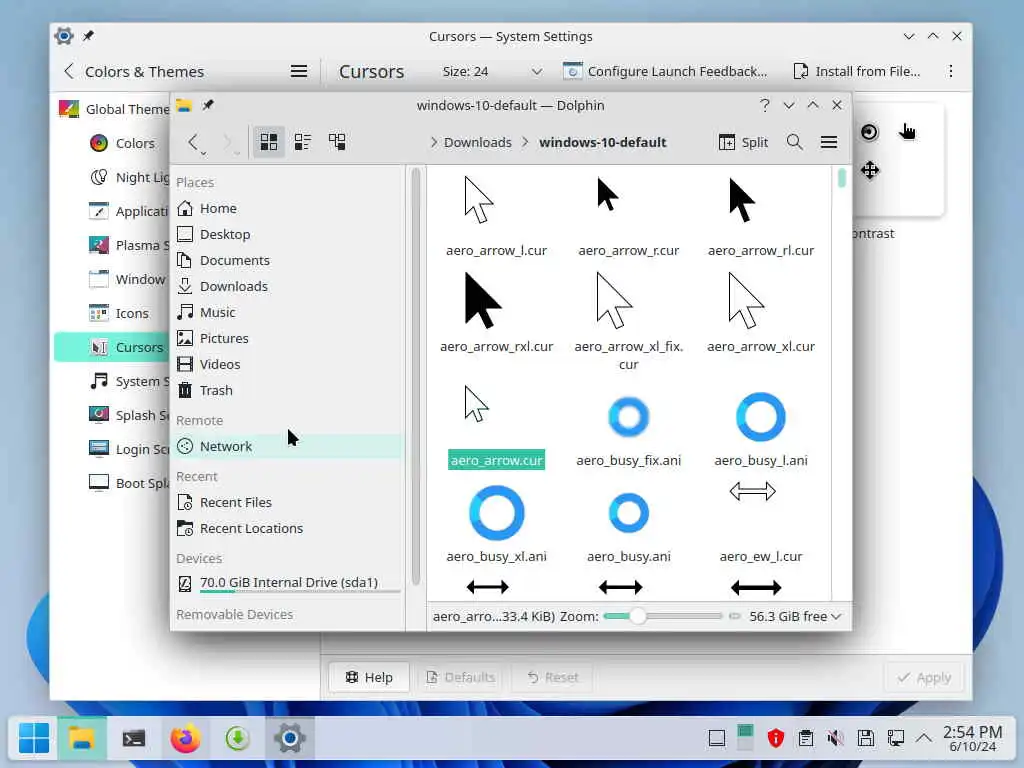Open the 70.0 GiB Internal Drive
Viewport: 1024px width, 768px height.
(287, 583)
